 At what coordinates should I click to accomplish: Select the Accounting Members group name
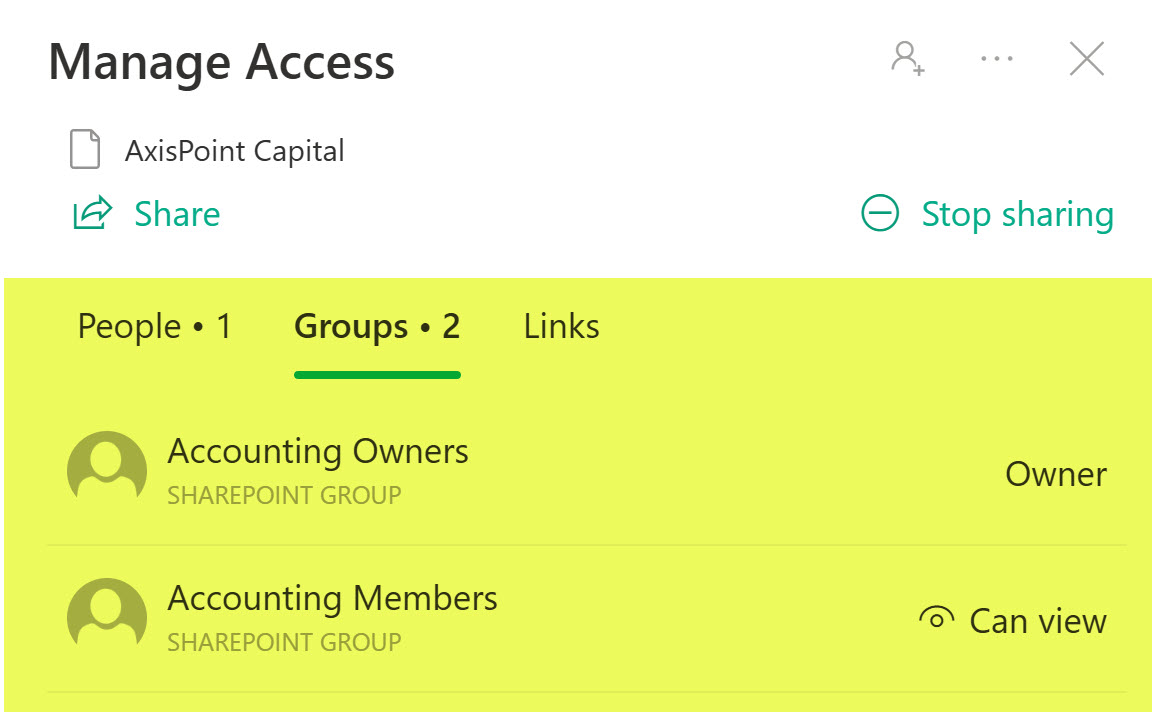coord(332,599)
